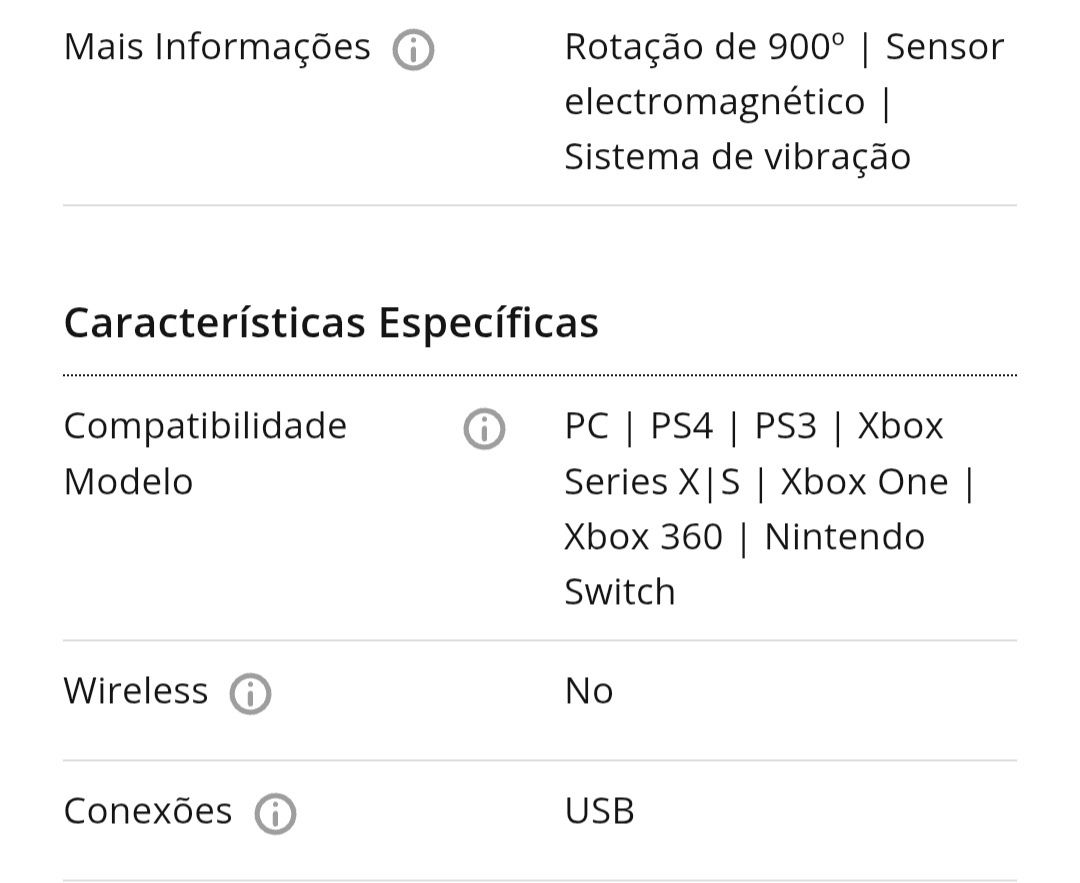Click the Compatibilidade Modelo label
Image resolution: width=1080 pixels, height=883 pixels.
click(x=205, y=454)
